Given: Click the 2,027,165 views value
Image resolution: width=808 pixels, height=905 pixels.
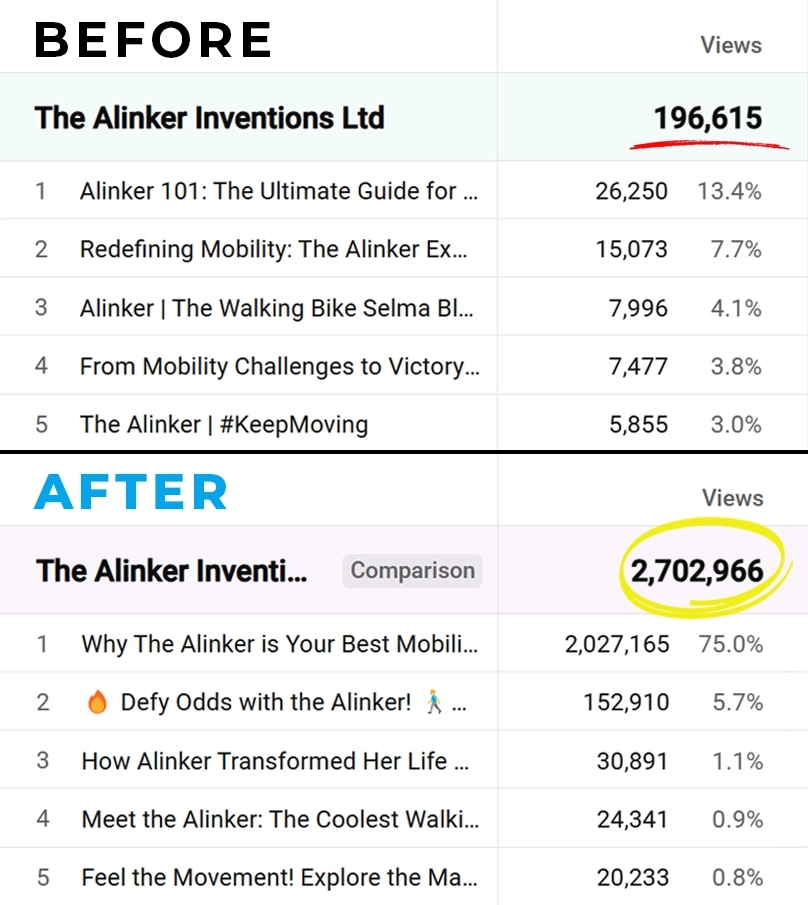Looking at the screenshot, I should pyautogui.click(x=617, y=644).
